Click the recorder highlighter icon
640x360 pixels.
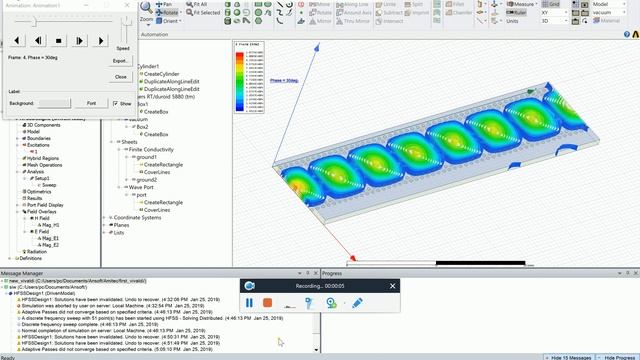point(309,303)
